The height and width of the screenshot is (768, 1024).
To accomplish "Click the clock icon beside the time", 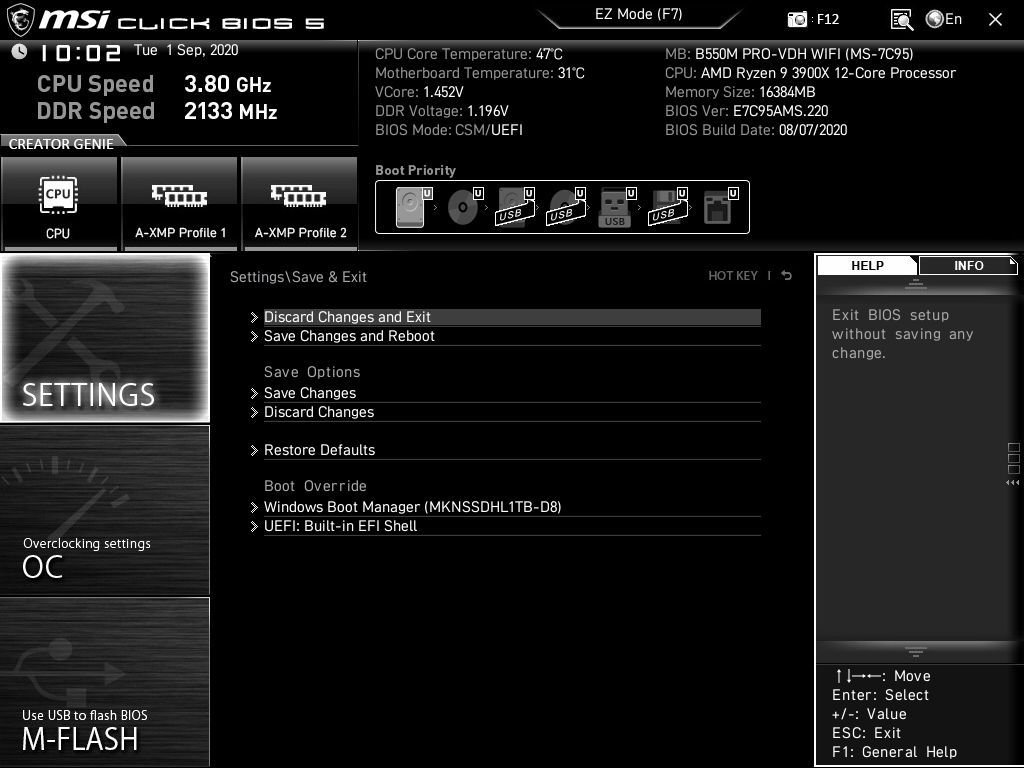I will (20, 52).
